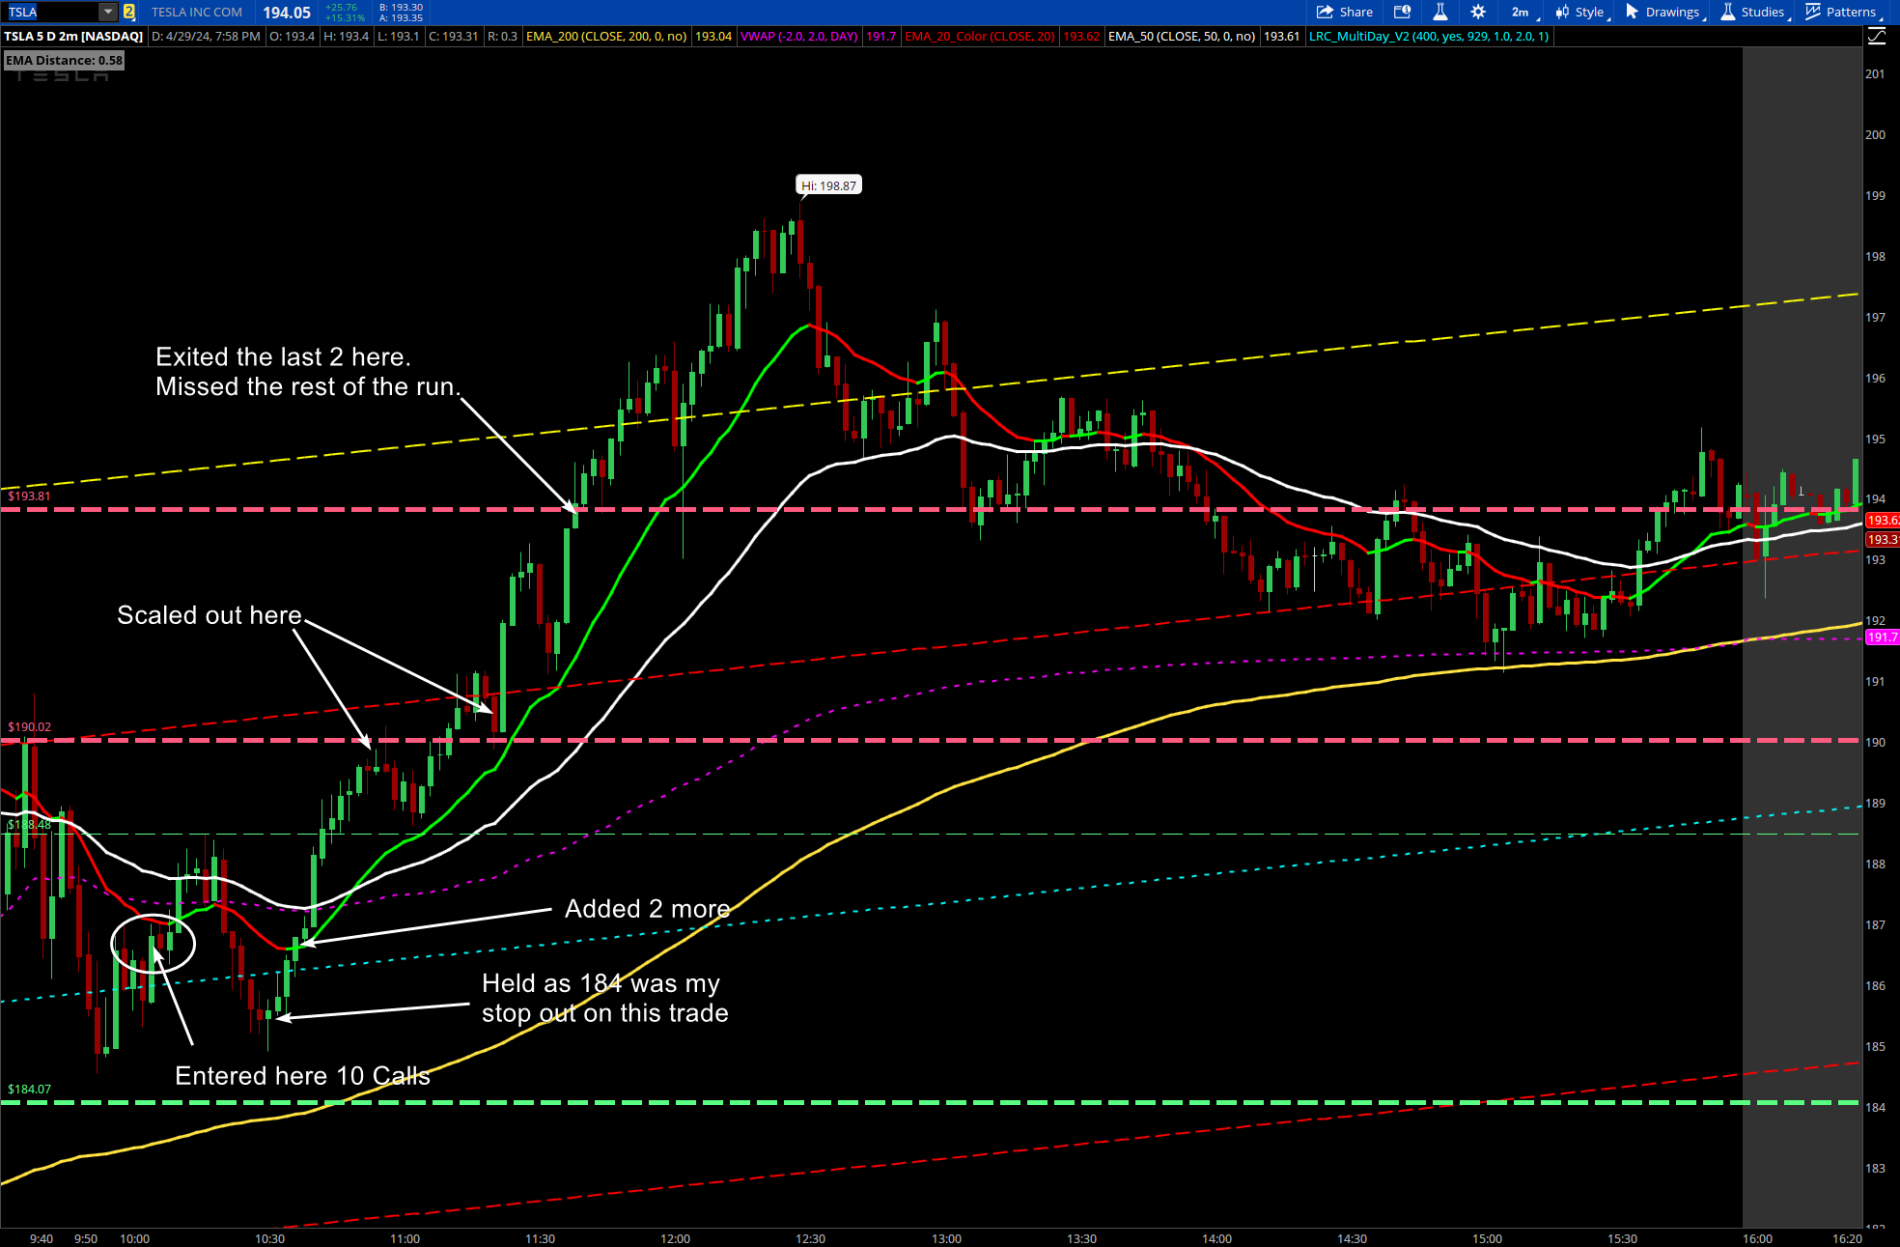Click the Studies flask icon
1900x1247 pixels.
click(1727, 12)
